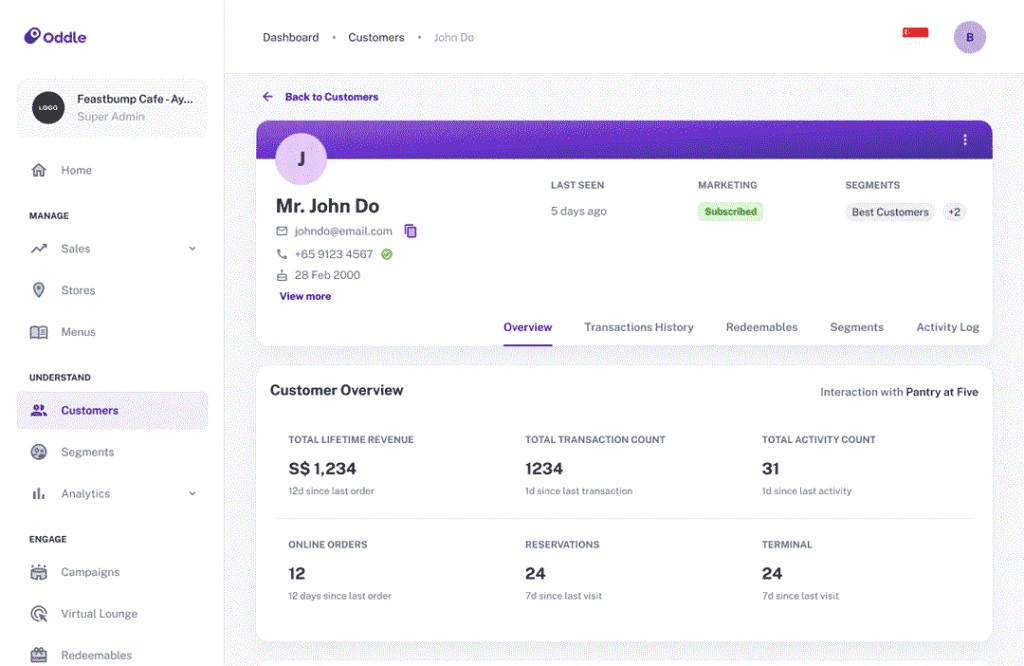Screen dimensions: 1024x666
Task: Open the user avatar B profile
Action: [969, 37]
